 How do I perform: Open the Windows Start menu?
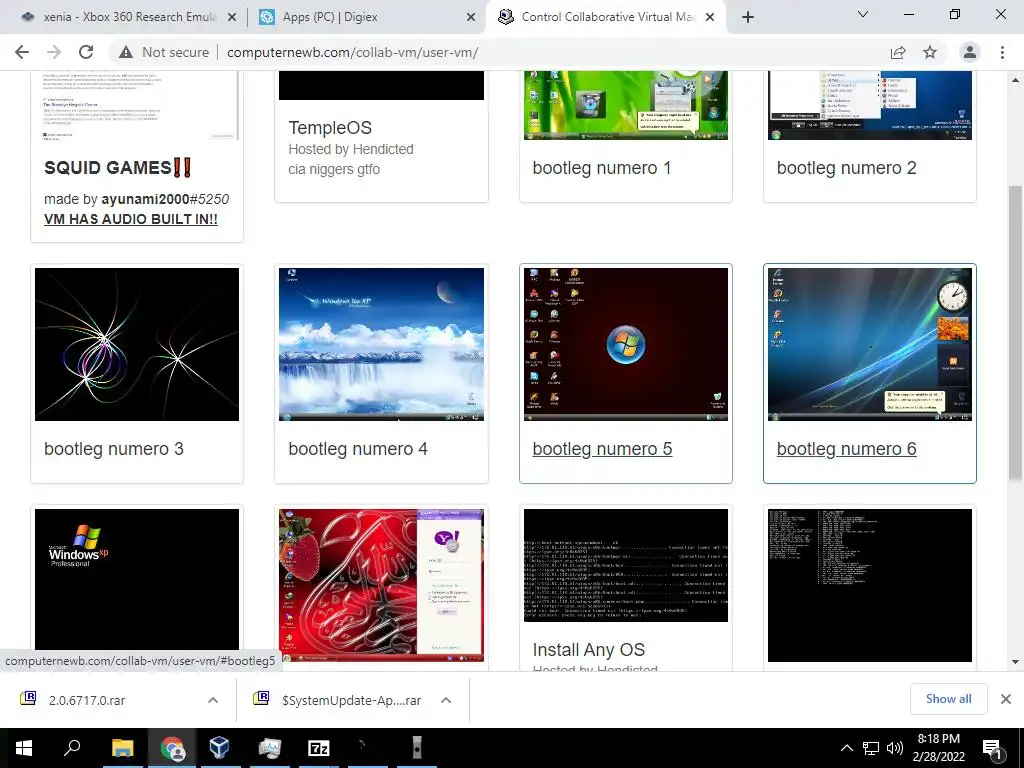click(x=24, y=748)
